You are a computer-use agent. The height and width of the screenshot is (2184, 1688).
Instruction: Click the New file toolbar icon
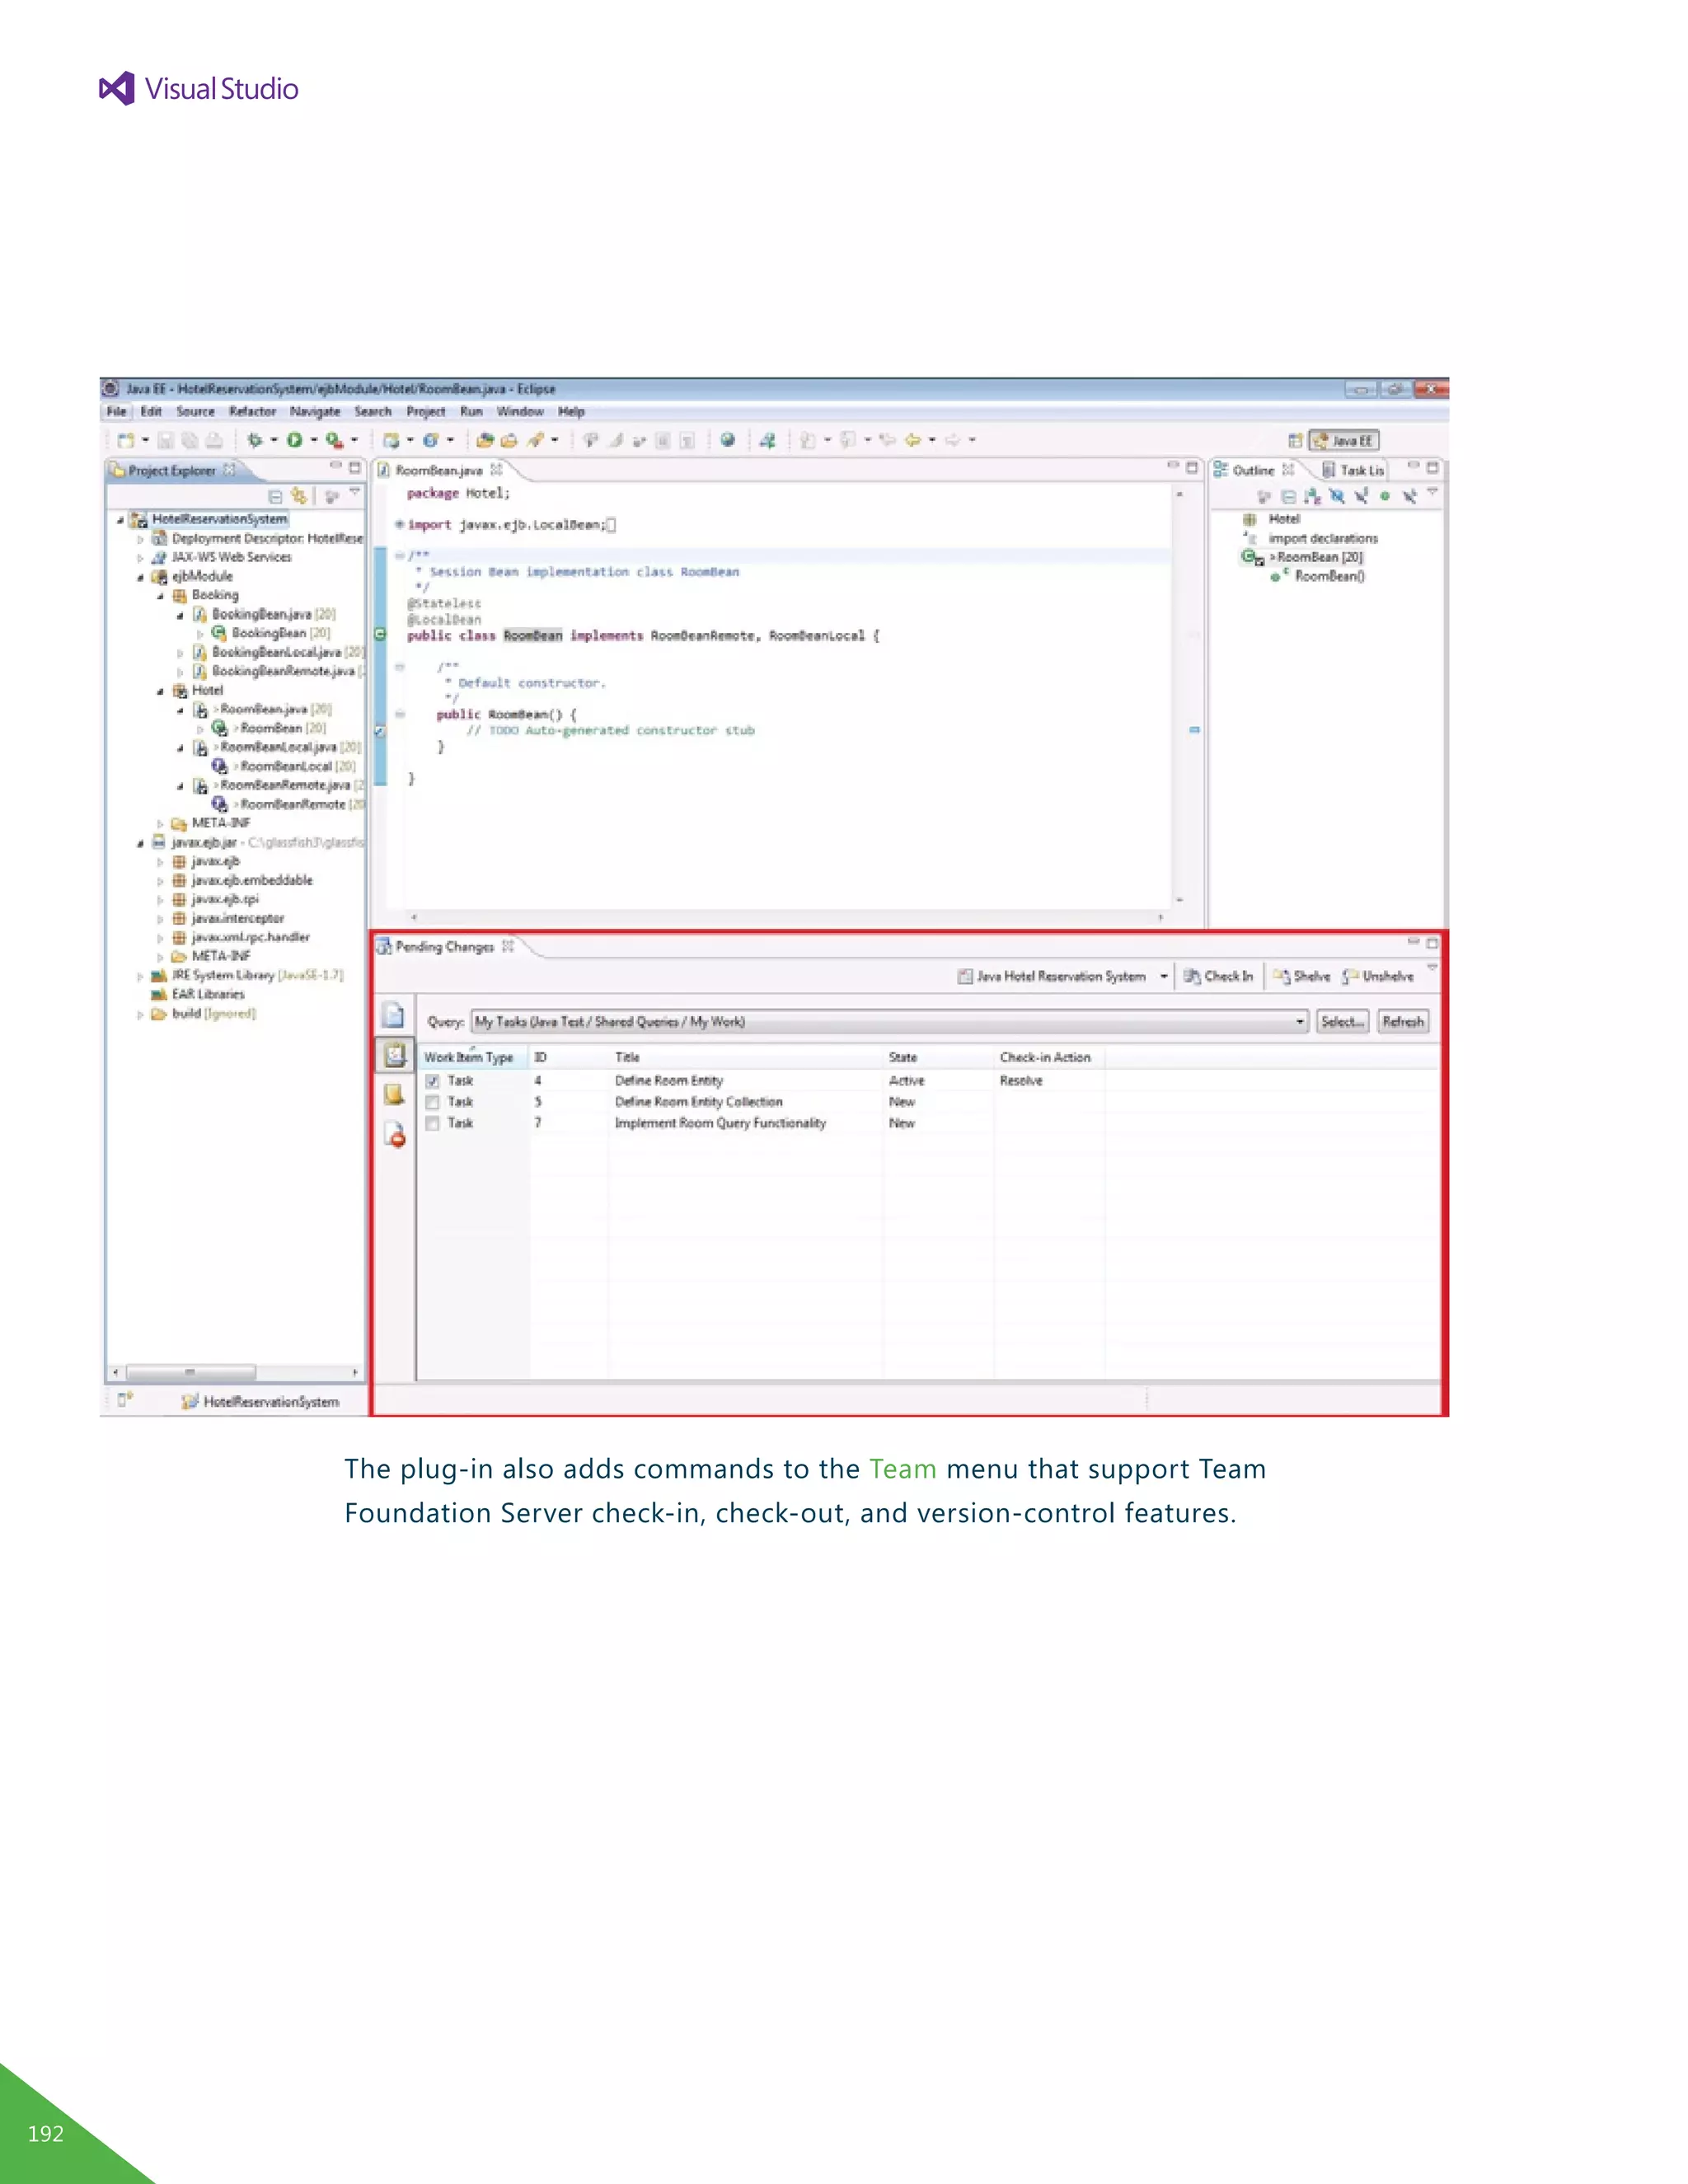tap(126, 440)
